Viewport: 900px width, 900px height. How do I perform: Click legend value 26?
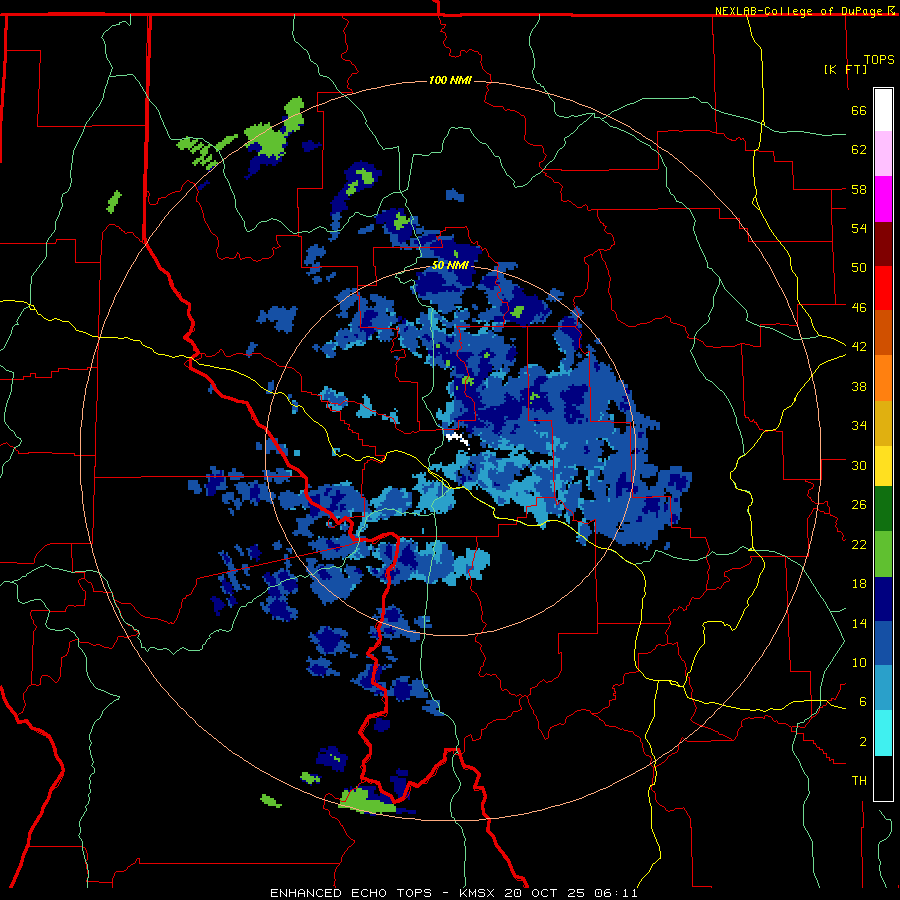coord(859,505)
